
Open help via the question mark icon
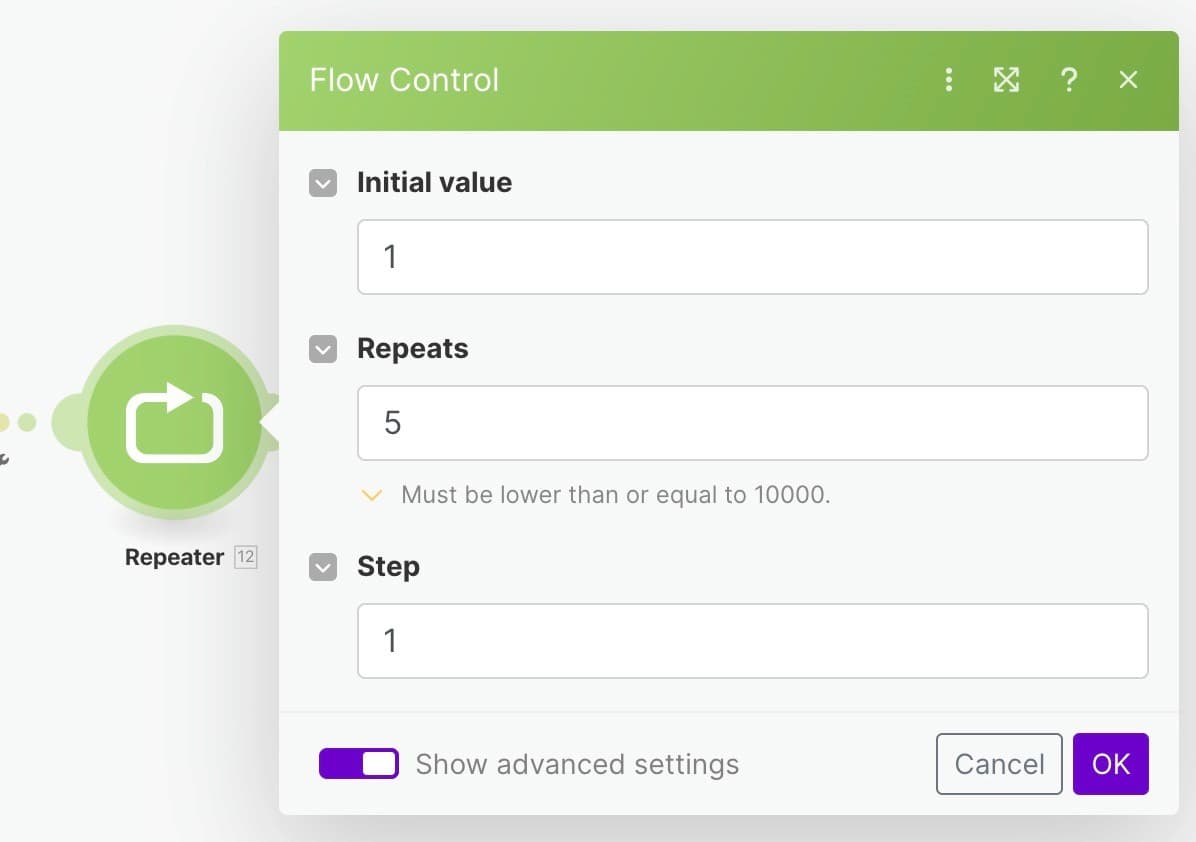coord(1069,79)
